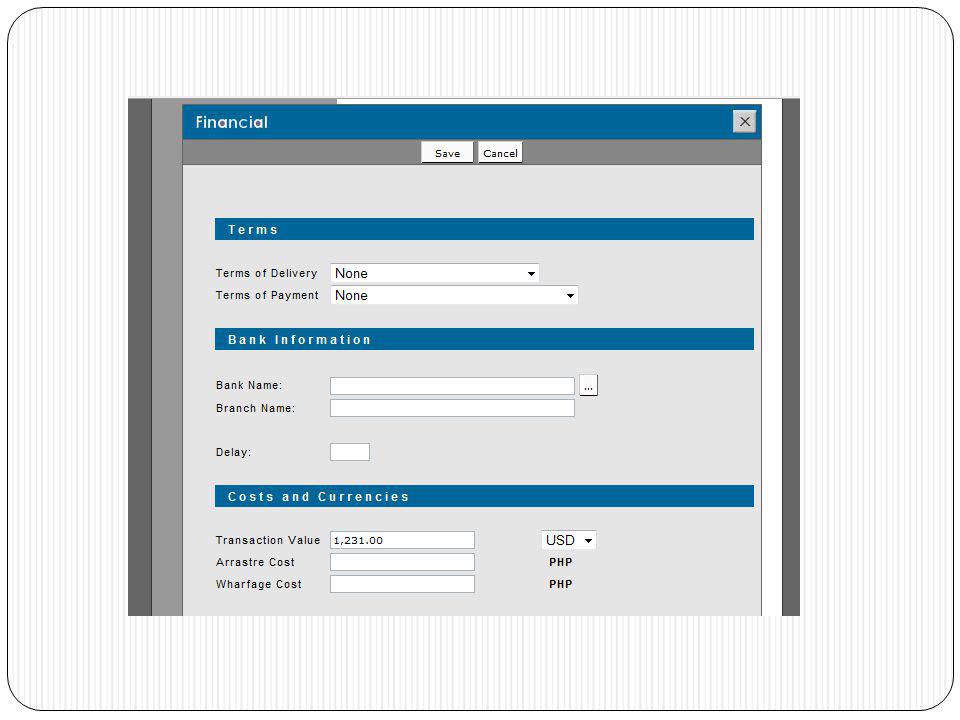Image resolution: width=960 pixels, height=720 pixels.
Task: Click the Arrastre Cost input field
Action: [x=402, y=562]
